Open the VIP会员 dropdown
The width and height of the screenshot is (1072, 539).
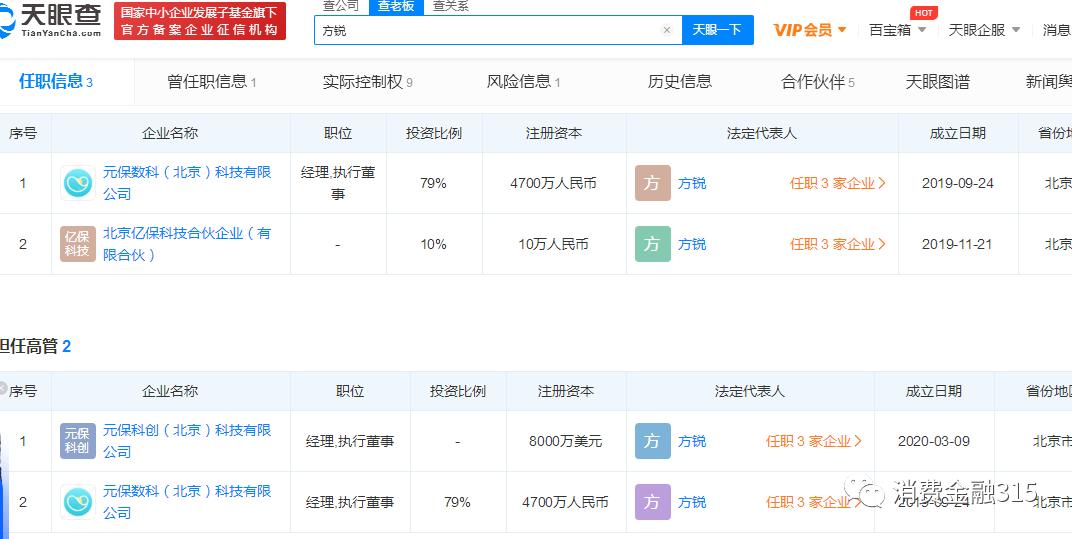810,30
